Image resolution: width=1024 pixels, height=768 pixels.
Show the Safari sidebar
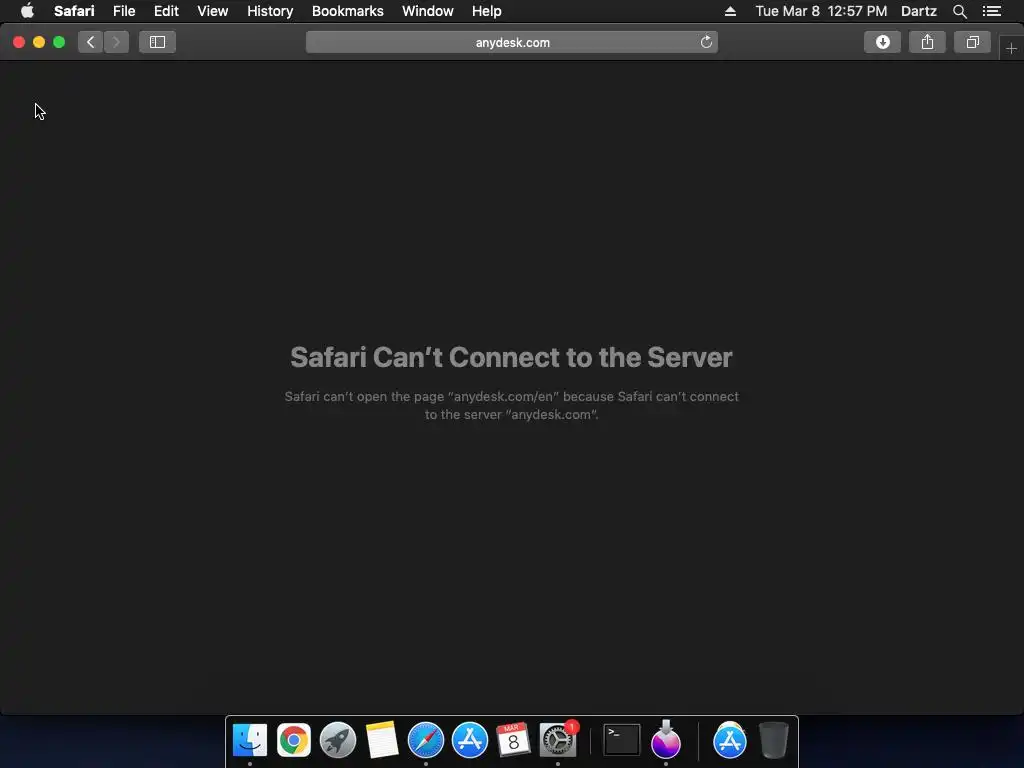tap(157, 42)
